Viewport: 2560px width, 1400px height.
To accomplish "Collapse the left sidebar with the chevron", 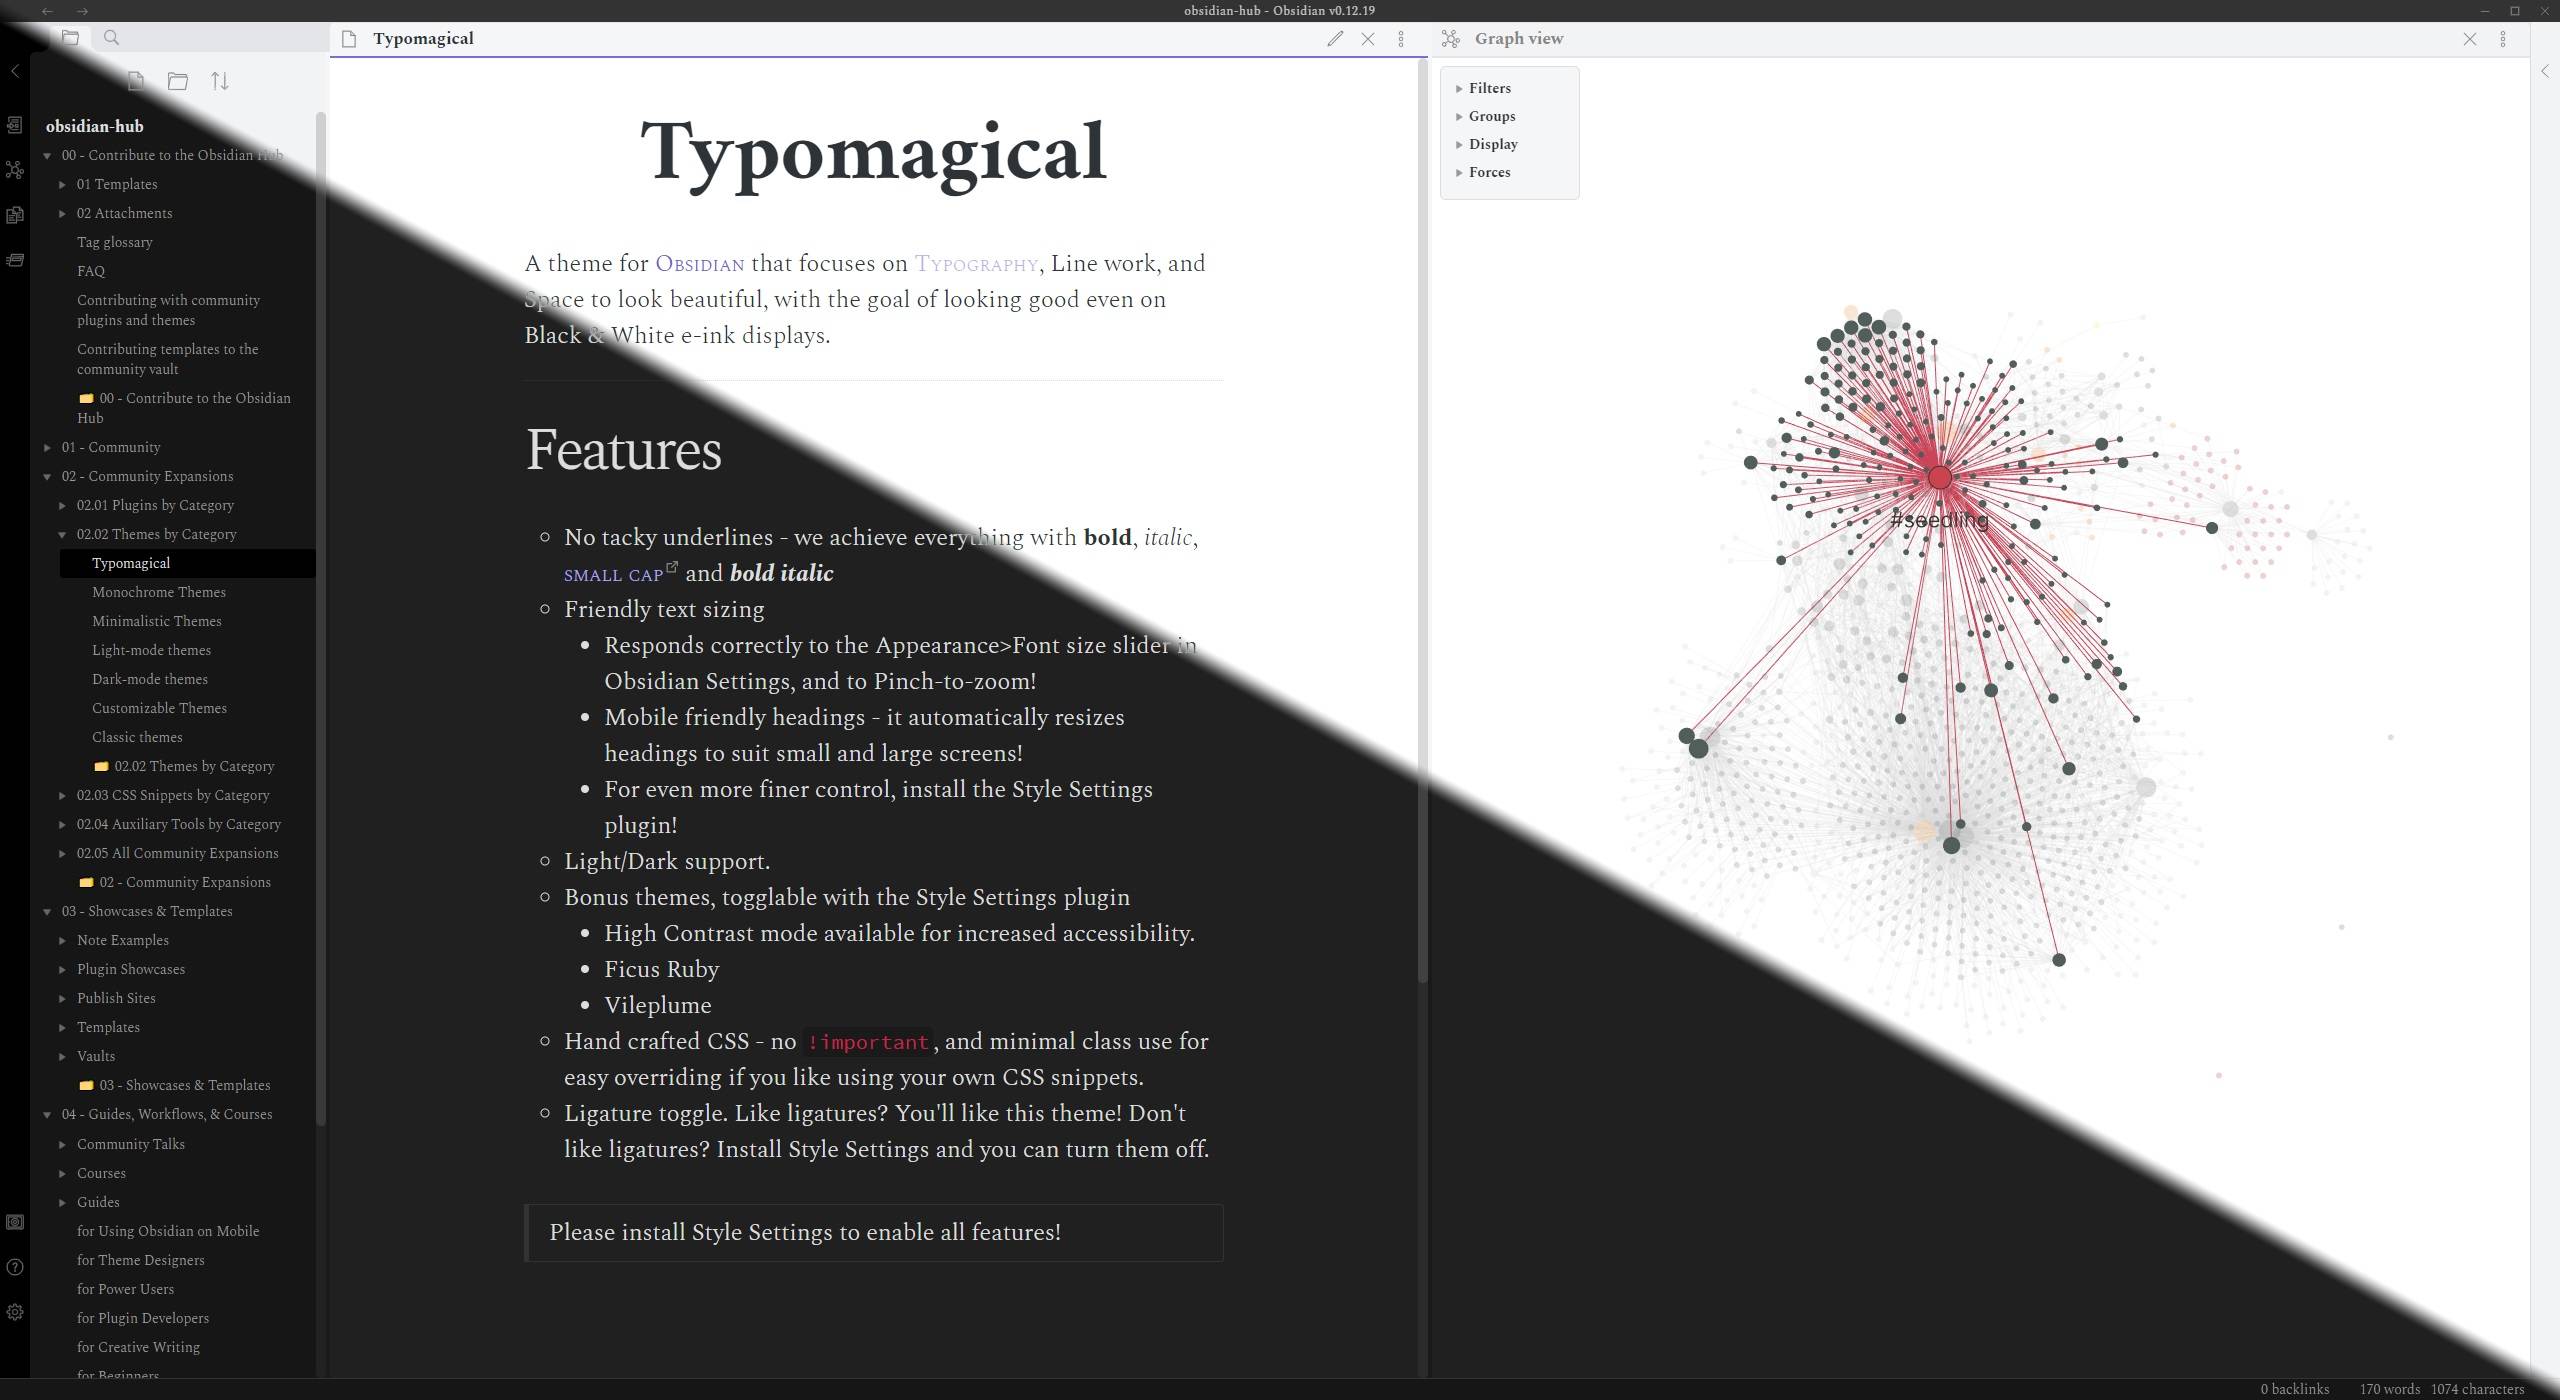I will 14,71.
